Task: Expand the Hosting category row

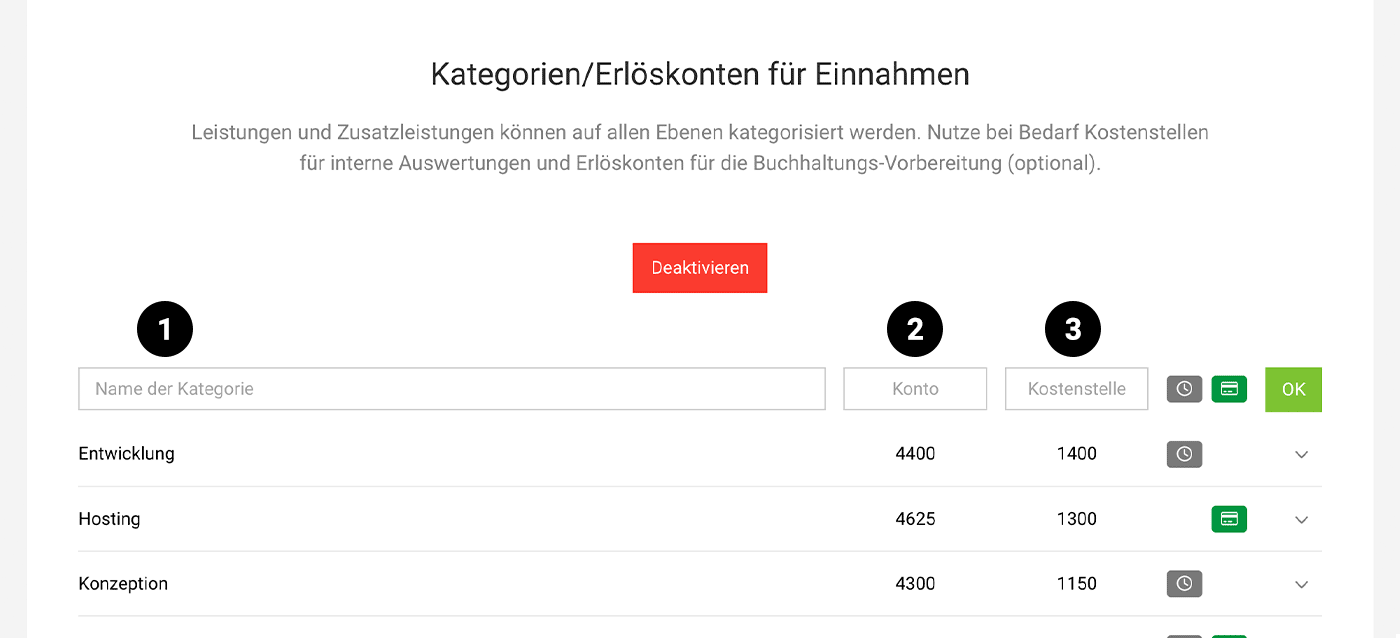Action: (x=1301, y=519)
